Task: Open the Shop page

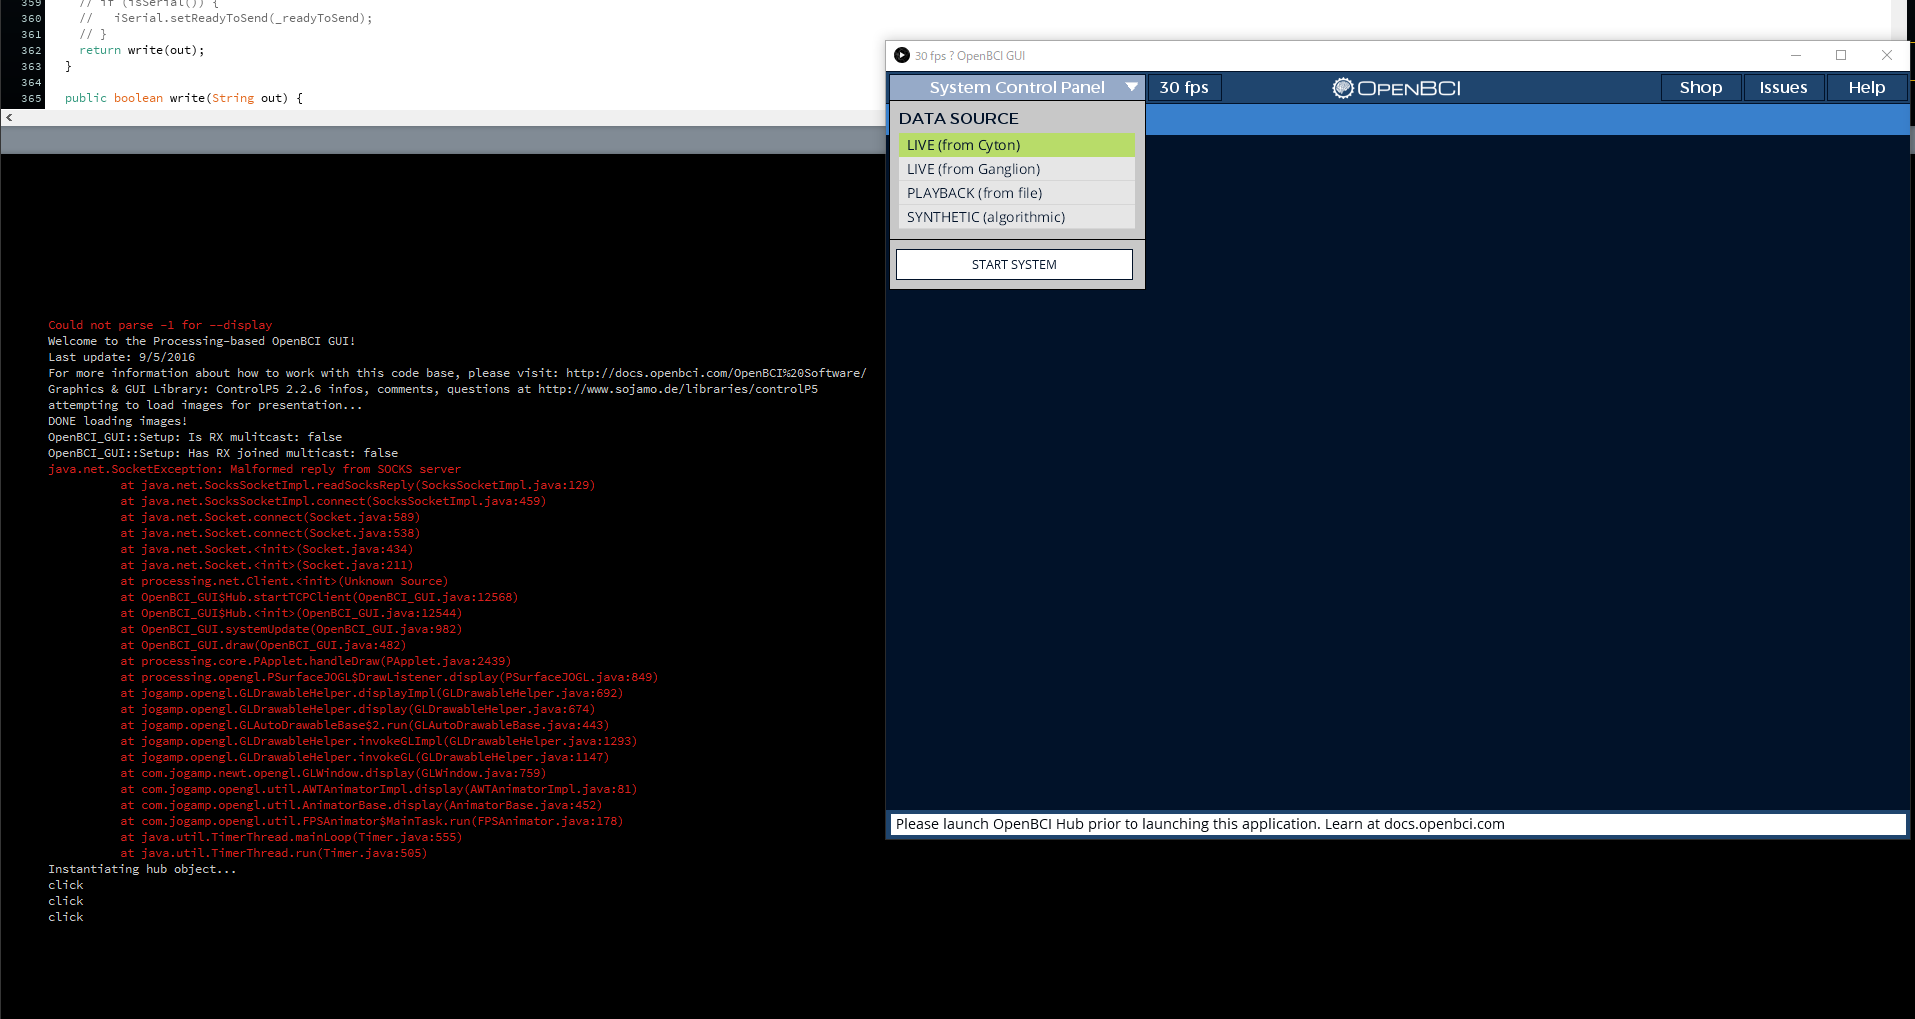Action: point(1699,87)
